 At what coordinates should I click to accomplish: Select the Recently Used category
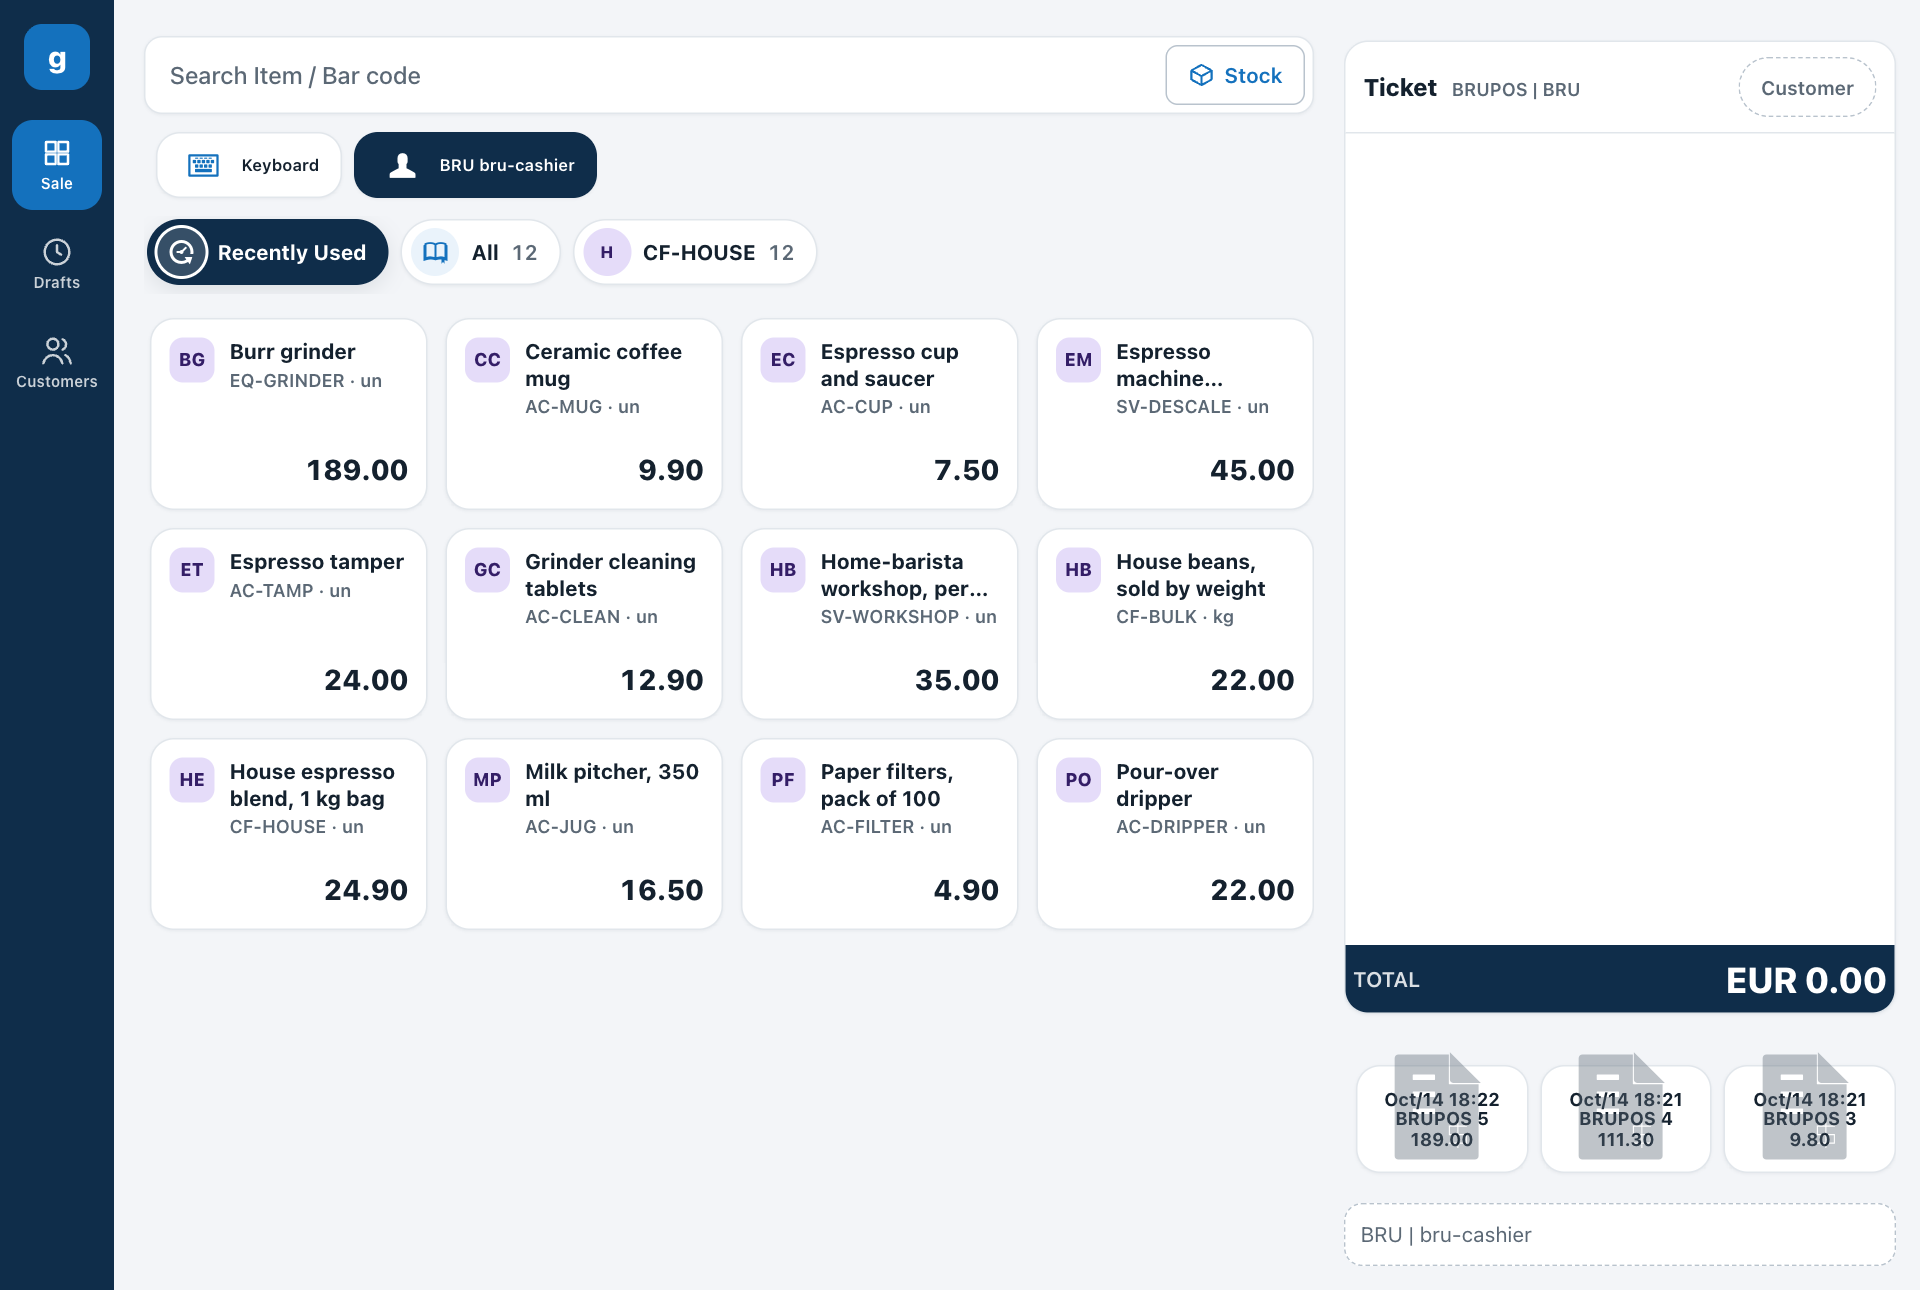tap(268, 252)
